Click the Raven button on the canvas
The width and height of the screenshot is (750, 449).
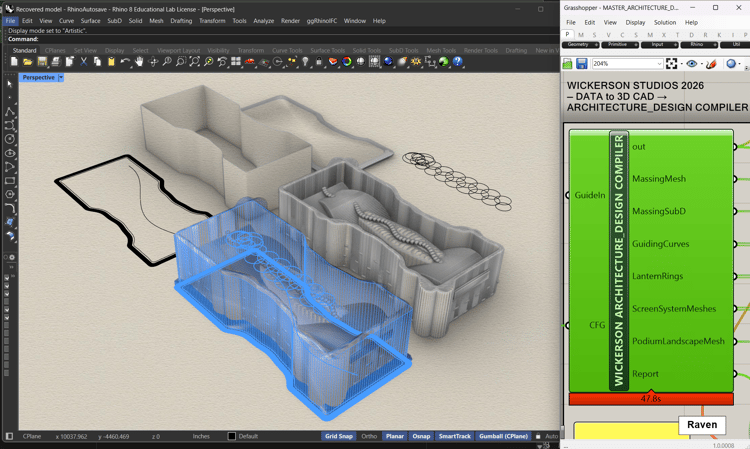pyautogui.click(x=702, y=425)
